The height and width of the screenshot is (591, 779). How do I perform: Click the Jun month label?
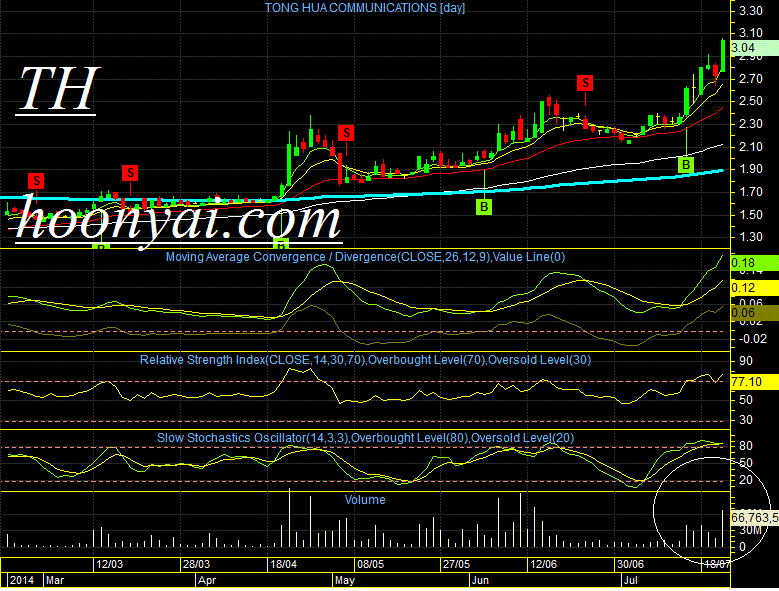480,581
